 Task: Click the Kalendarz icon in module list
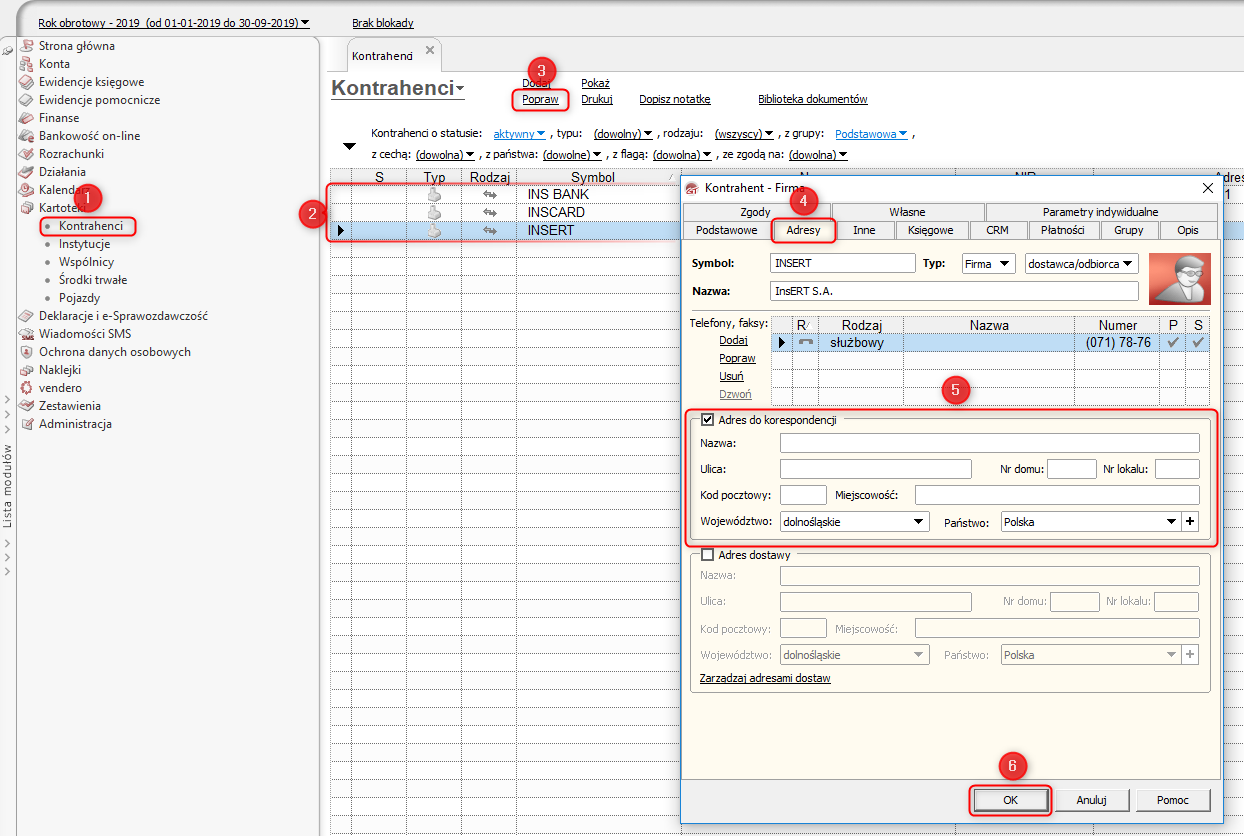coord(27,190)
